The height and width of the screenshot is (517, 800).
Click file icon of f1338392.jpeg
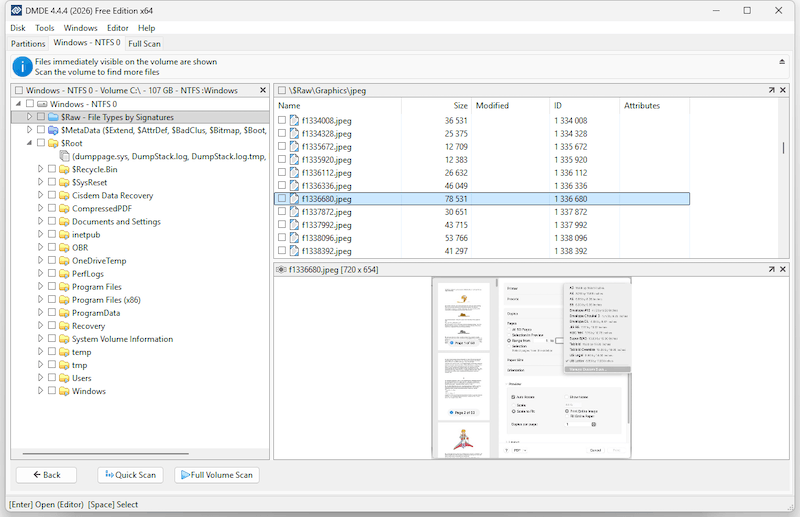click(x=294, y=251)
